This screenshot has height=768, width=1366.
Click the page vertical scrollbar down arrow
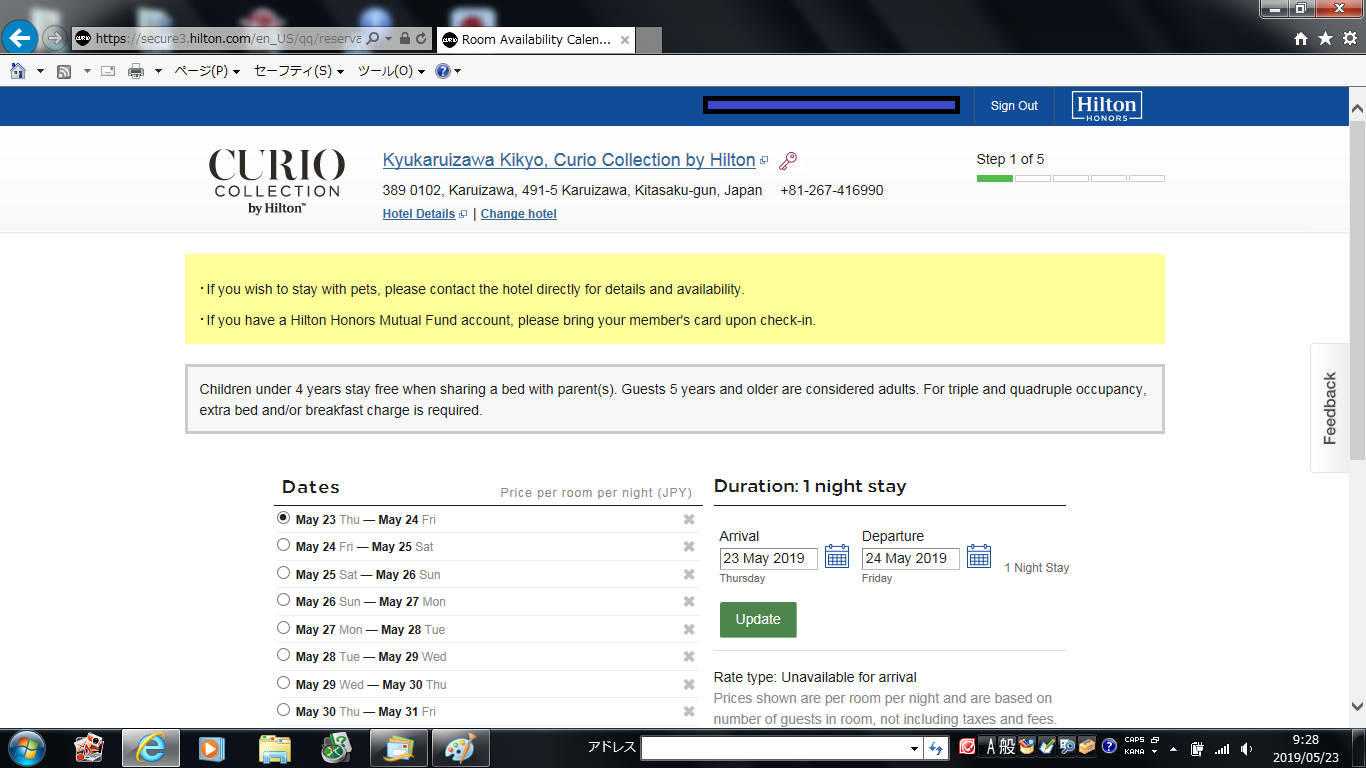pos(1357,706)
